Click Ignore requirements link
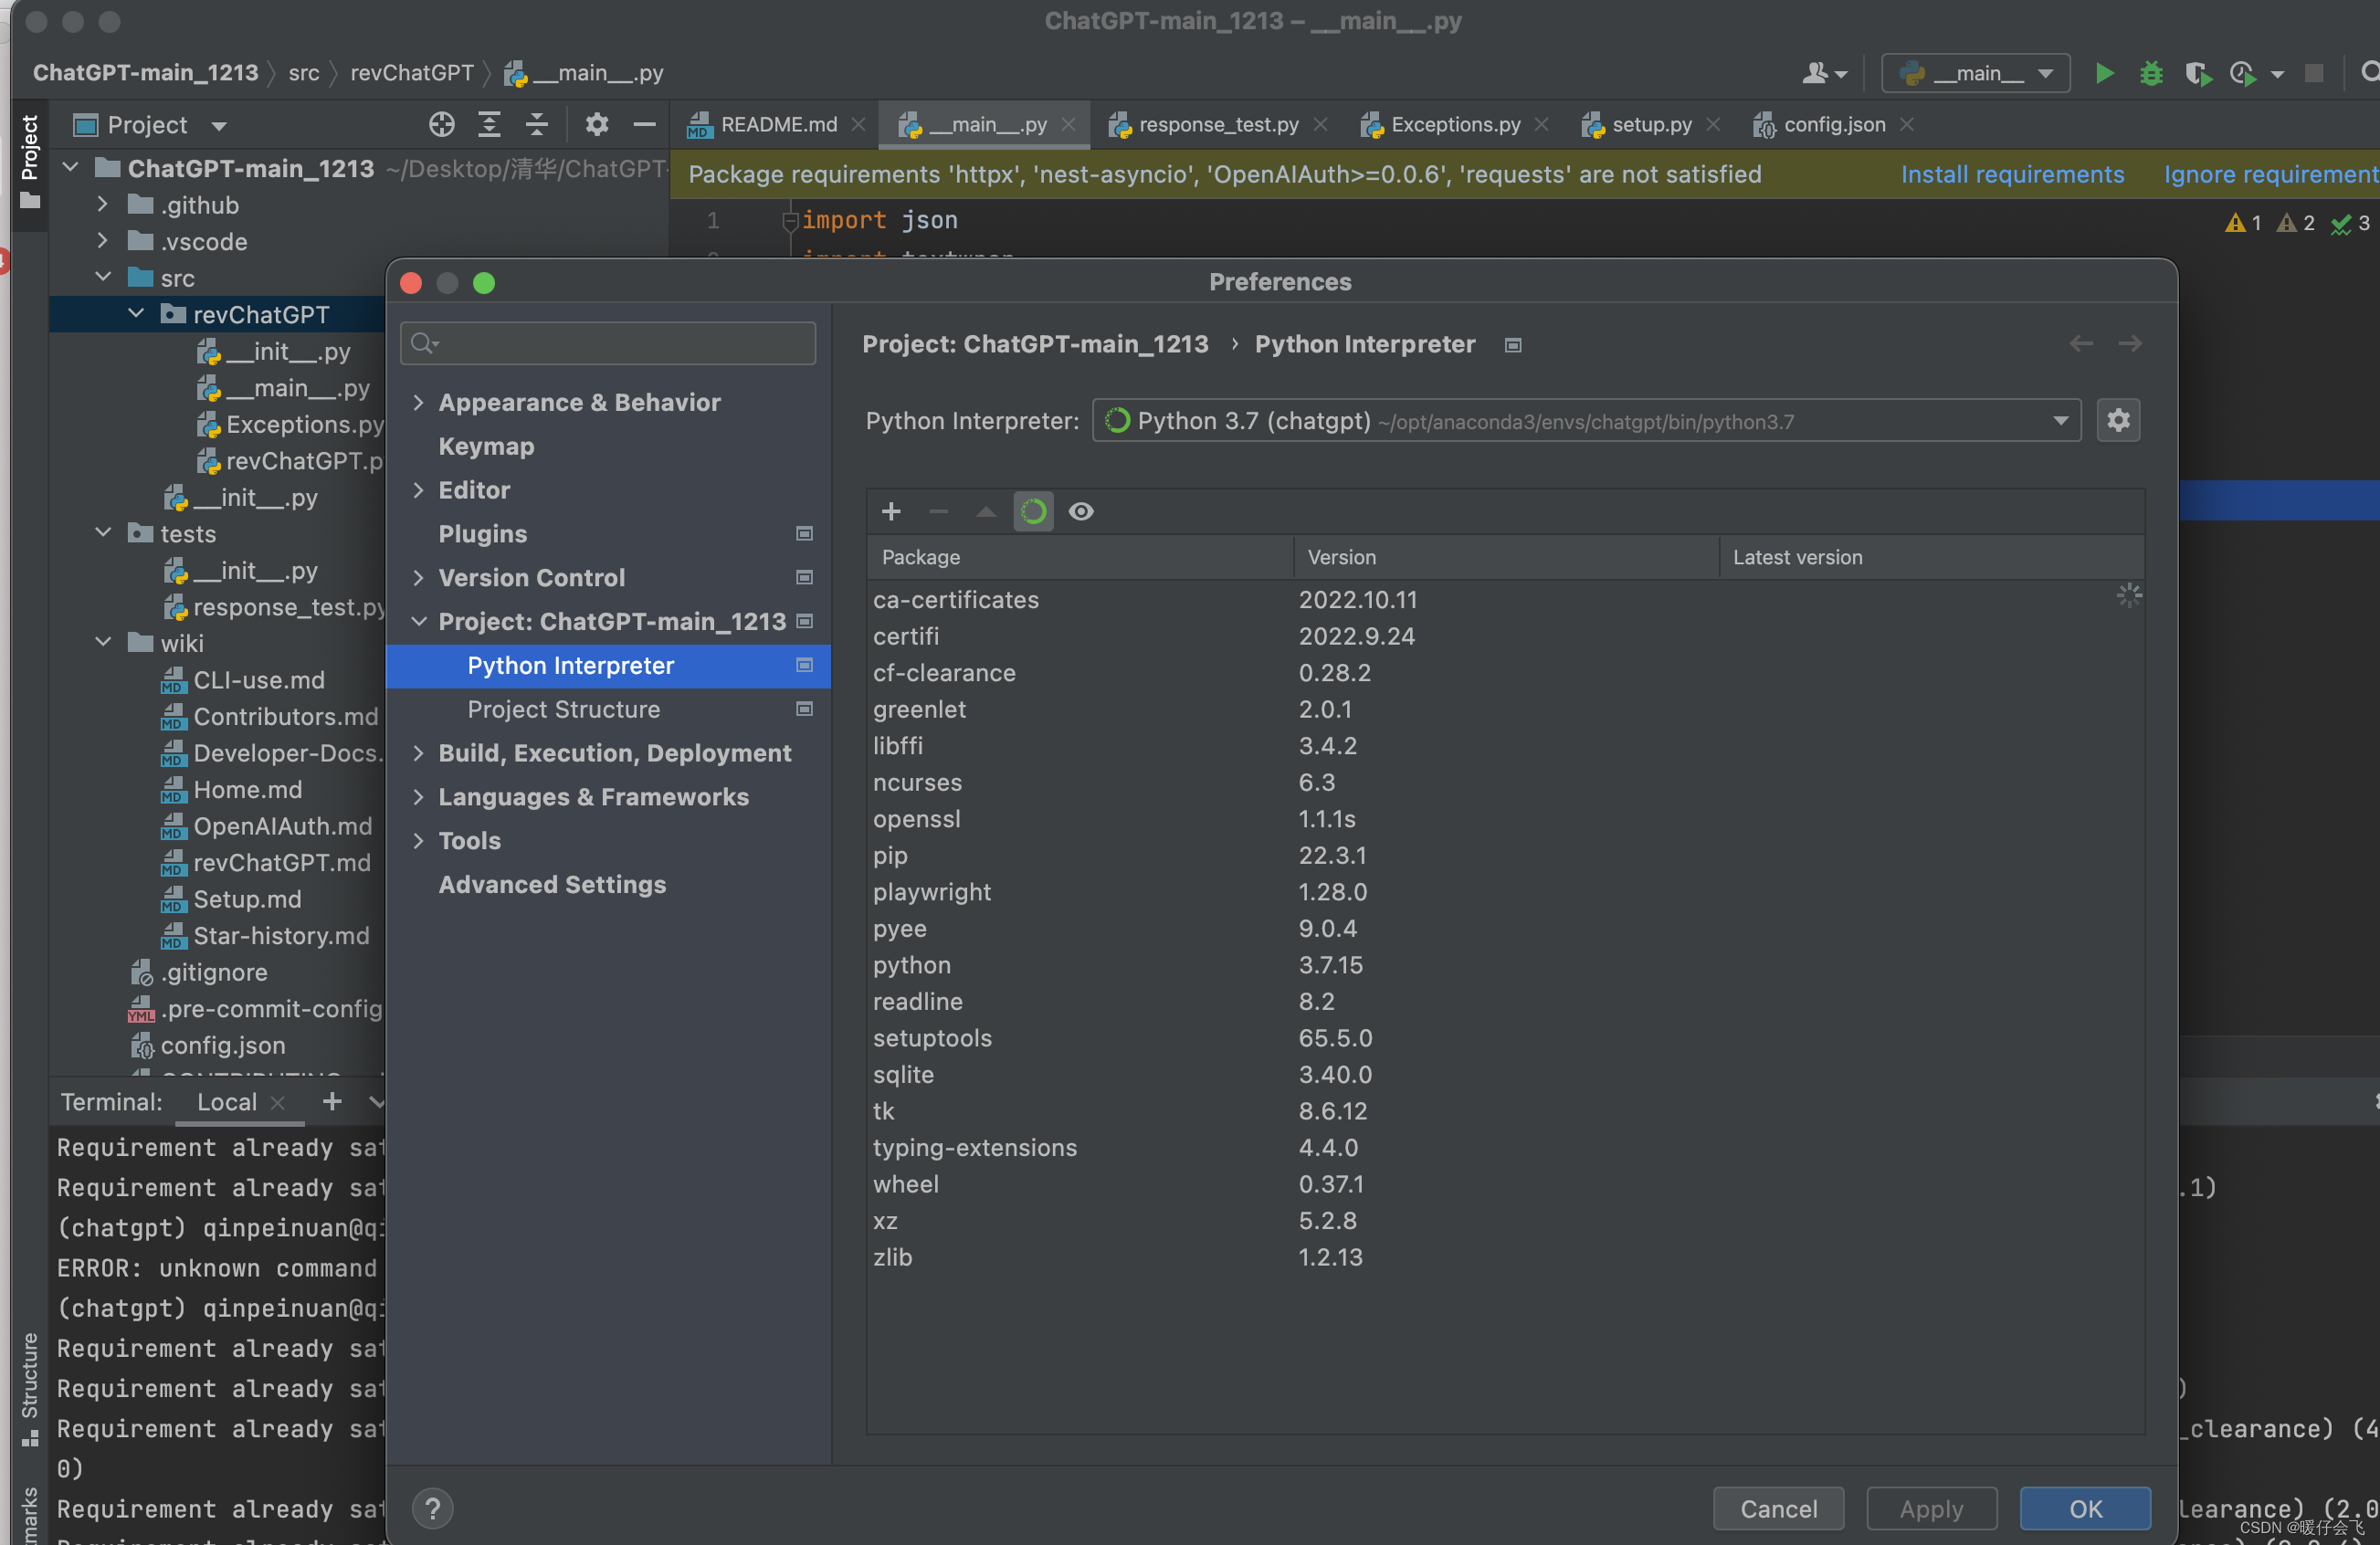 (x=2271, y=174)
